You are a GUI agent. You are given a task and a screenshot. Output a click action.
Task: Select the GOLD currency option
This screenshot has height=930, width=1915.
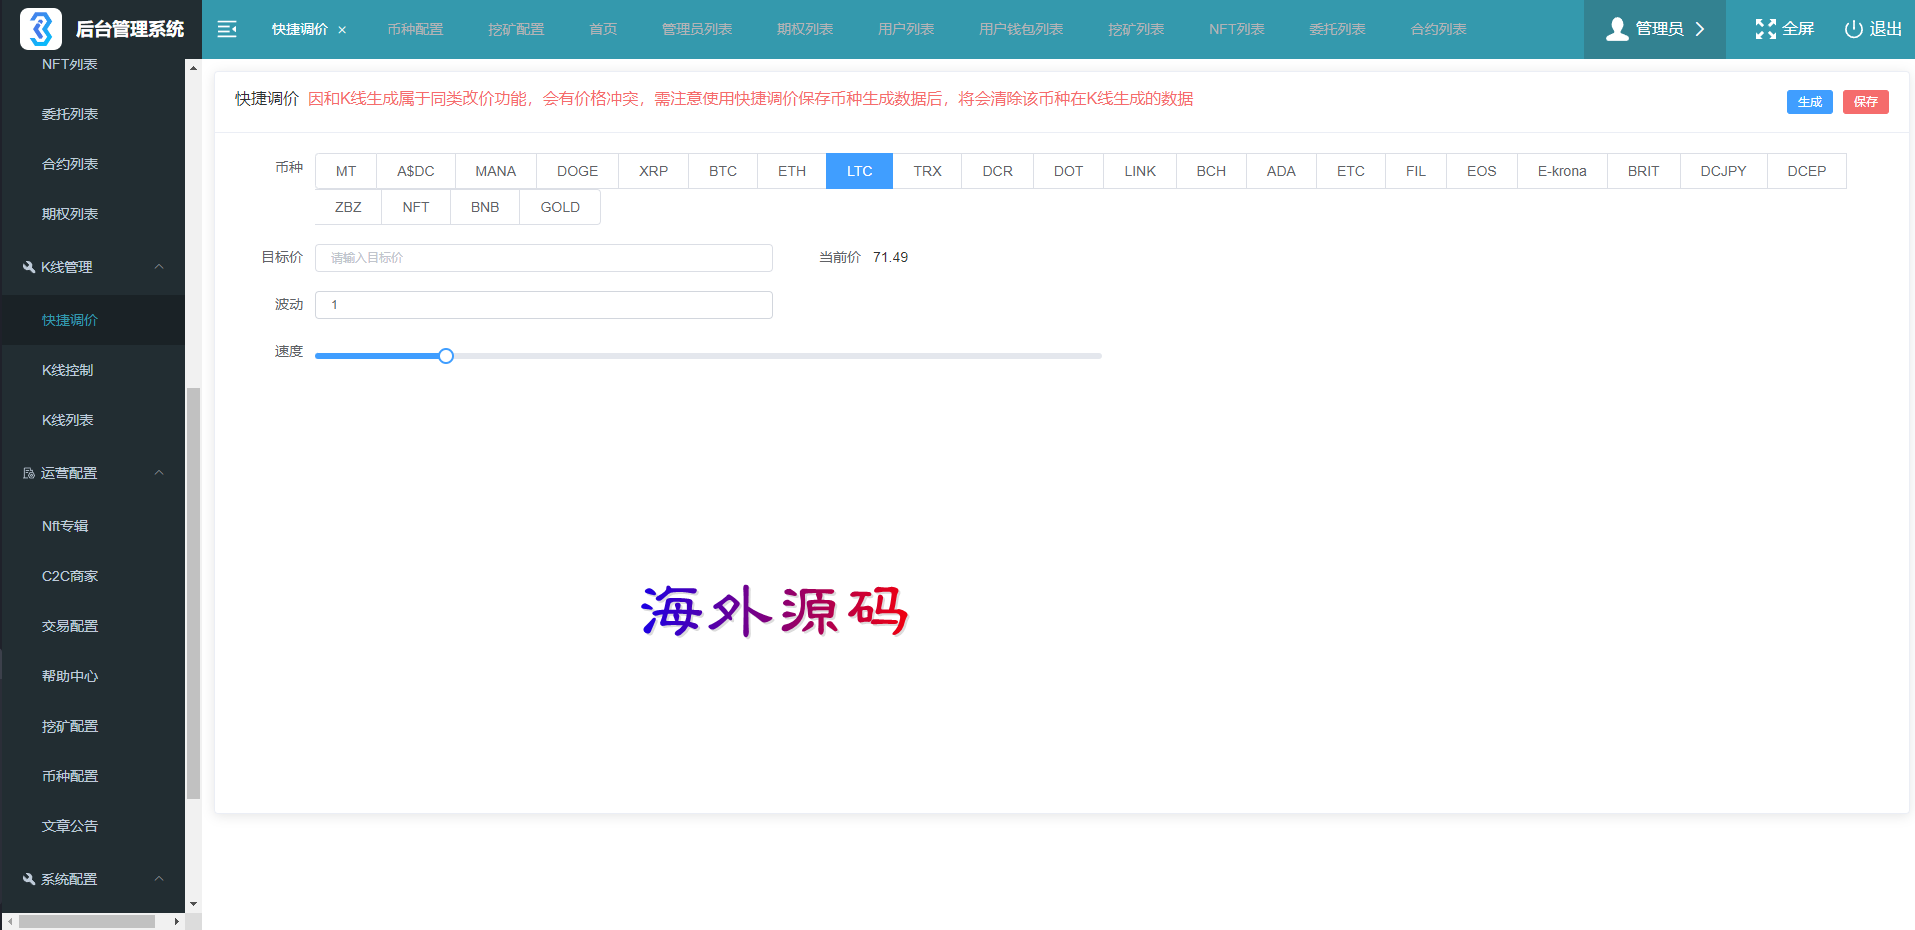point(560,207)
